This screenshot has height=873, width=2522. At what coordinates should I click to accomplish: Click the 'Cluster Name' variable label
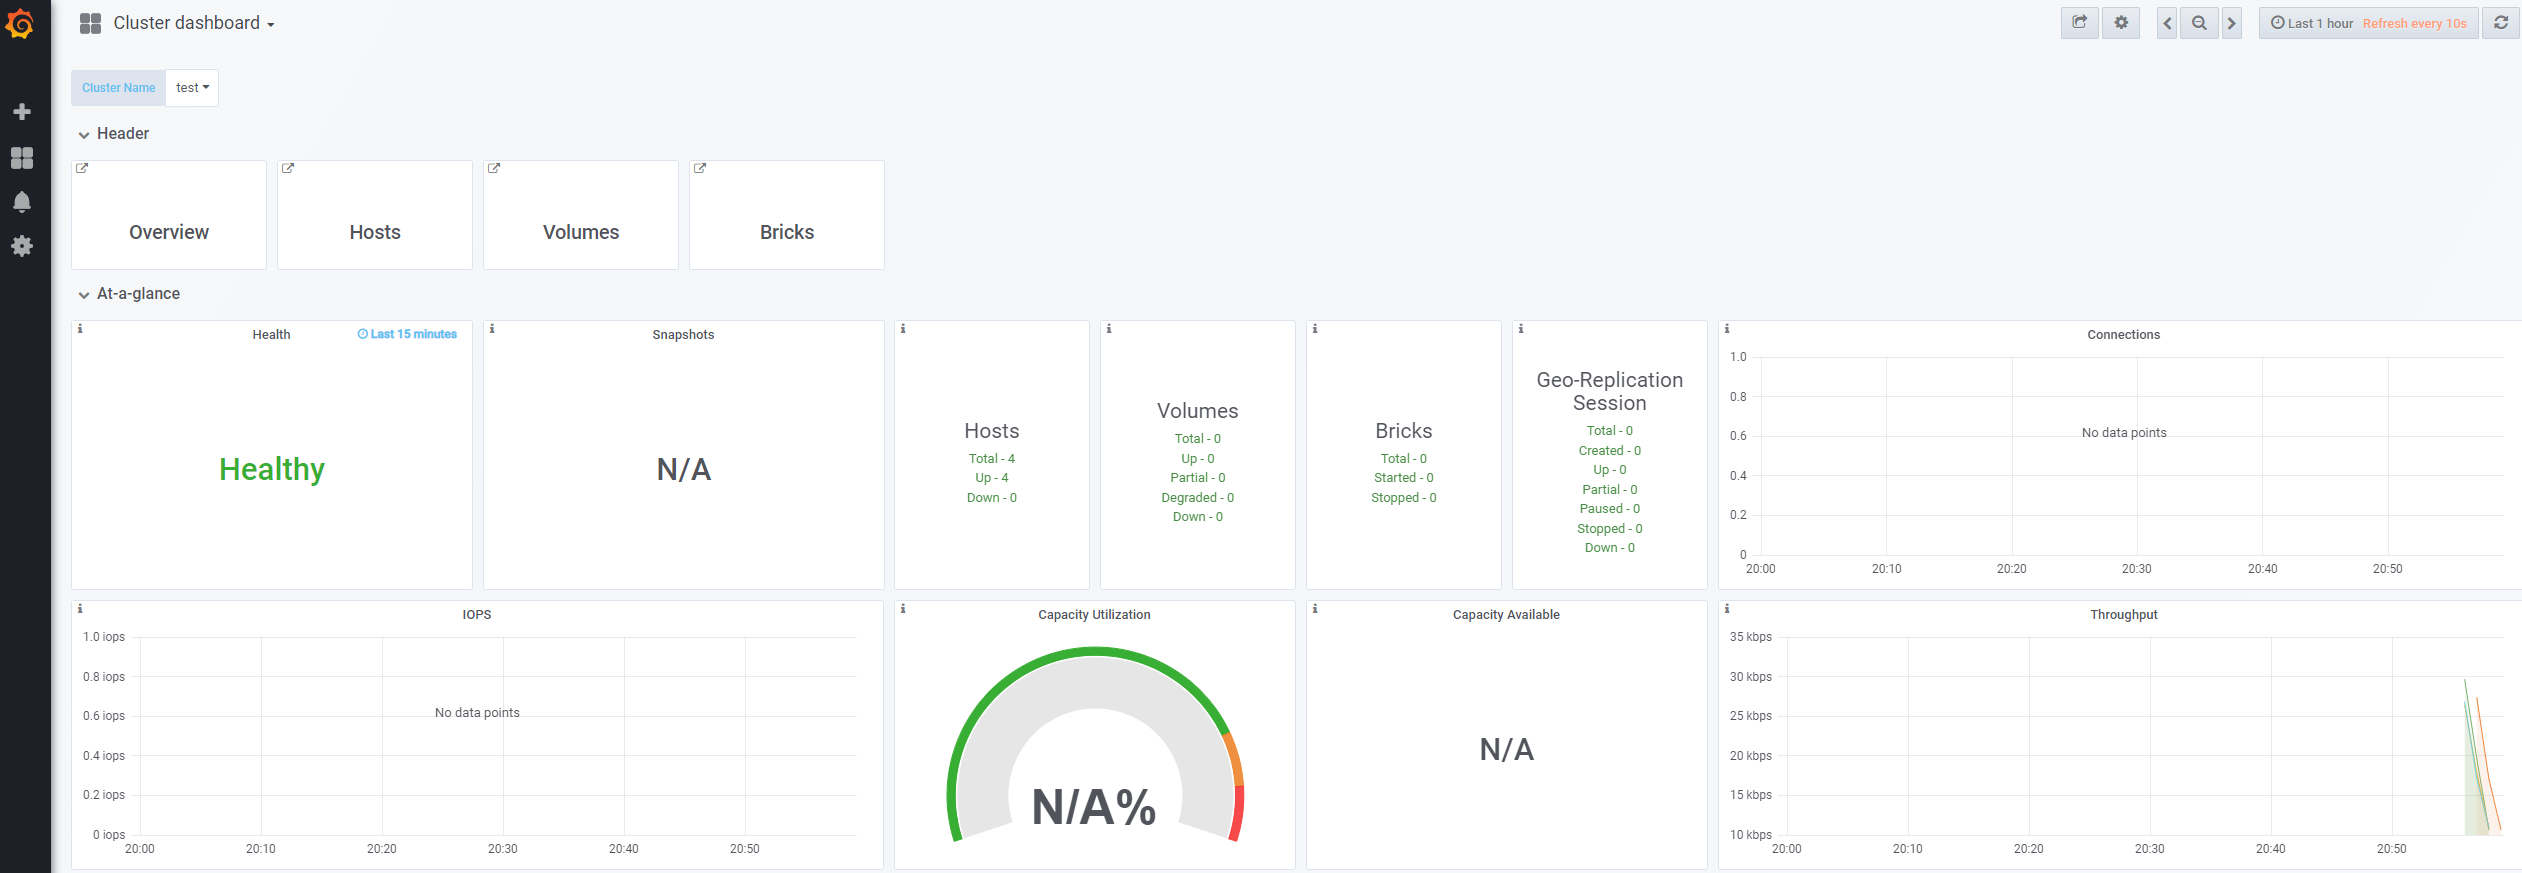point(118,88)
